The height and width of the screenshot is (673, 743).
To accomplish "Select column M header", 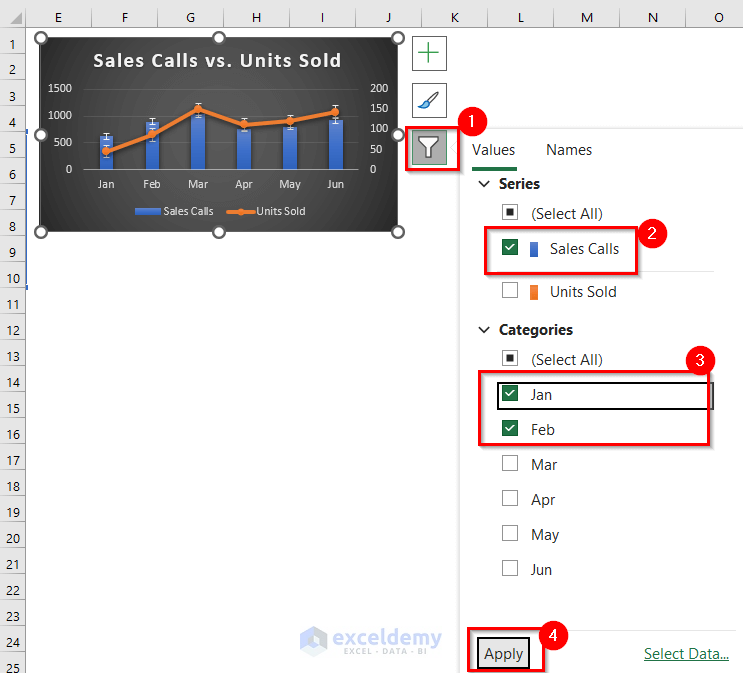I will click(x=587, y=18).
